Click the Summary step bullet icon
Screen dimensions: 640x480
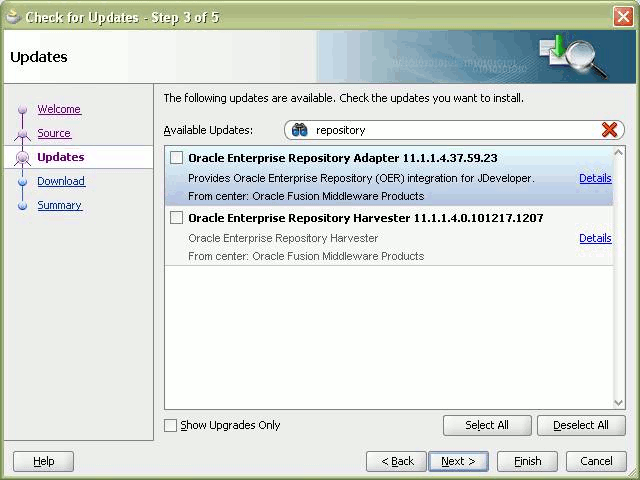[x=22, y=205]
